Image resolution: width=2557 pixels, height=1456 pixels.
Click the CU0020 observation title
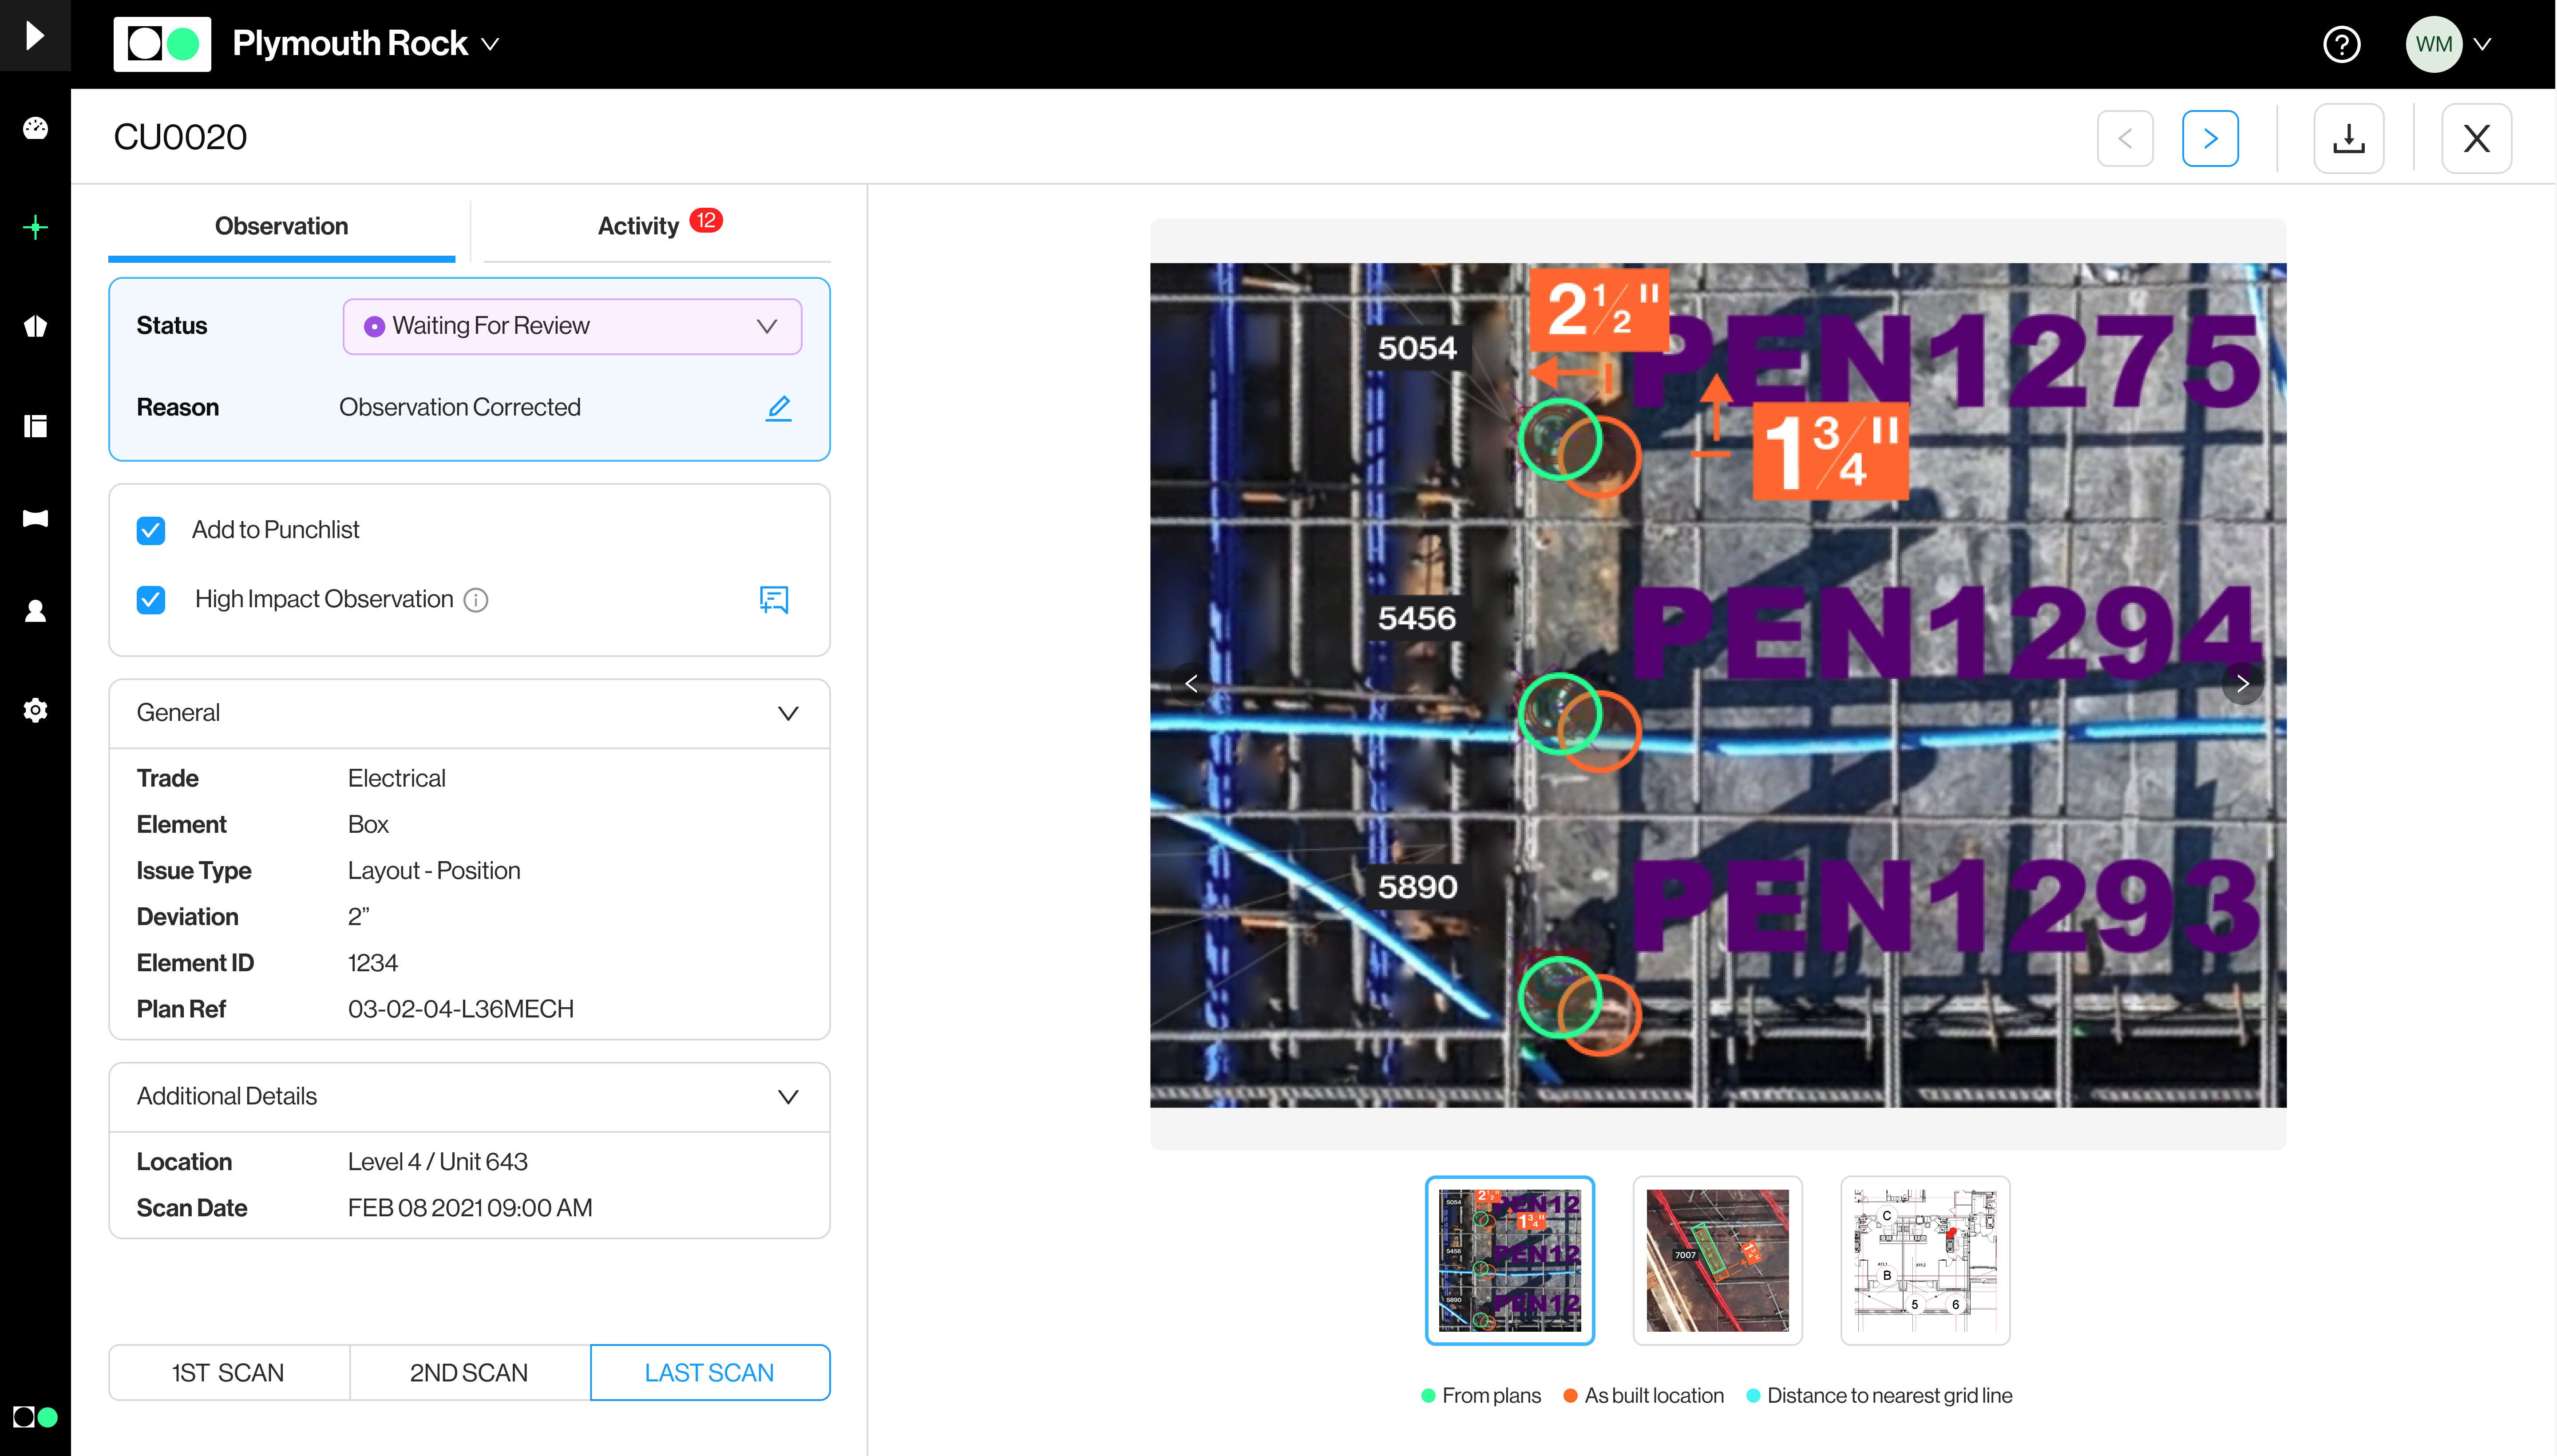180,138
